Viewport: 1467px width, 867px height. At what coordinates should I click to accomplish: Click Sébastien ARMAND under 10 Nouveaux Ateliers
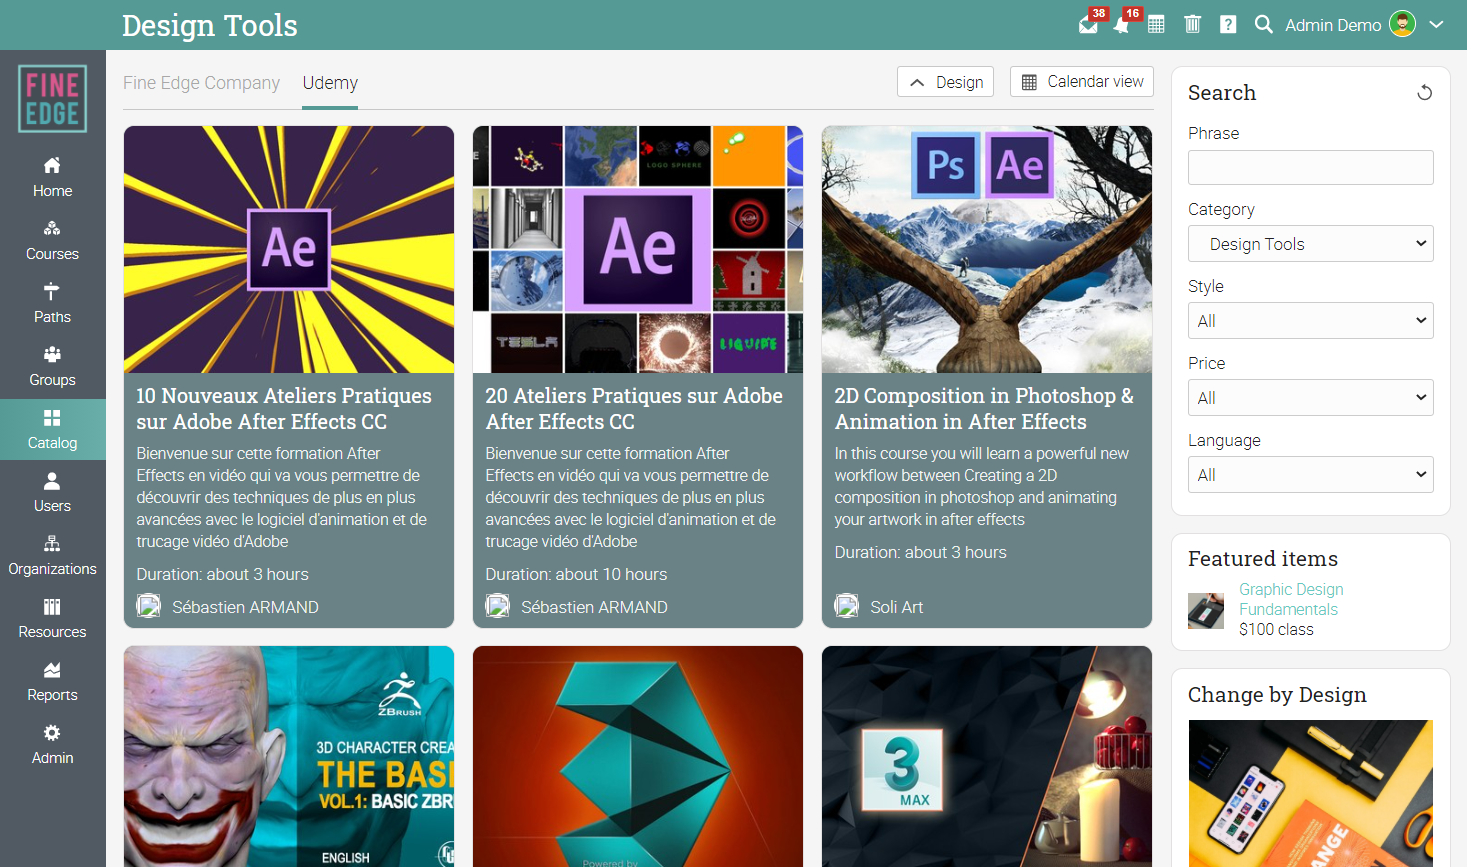click(245, 607)
